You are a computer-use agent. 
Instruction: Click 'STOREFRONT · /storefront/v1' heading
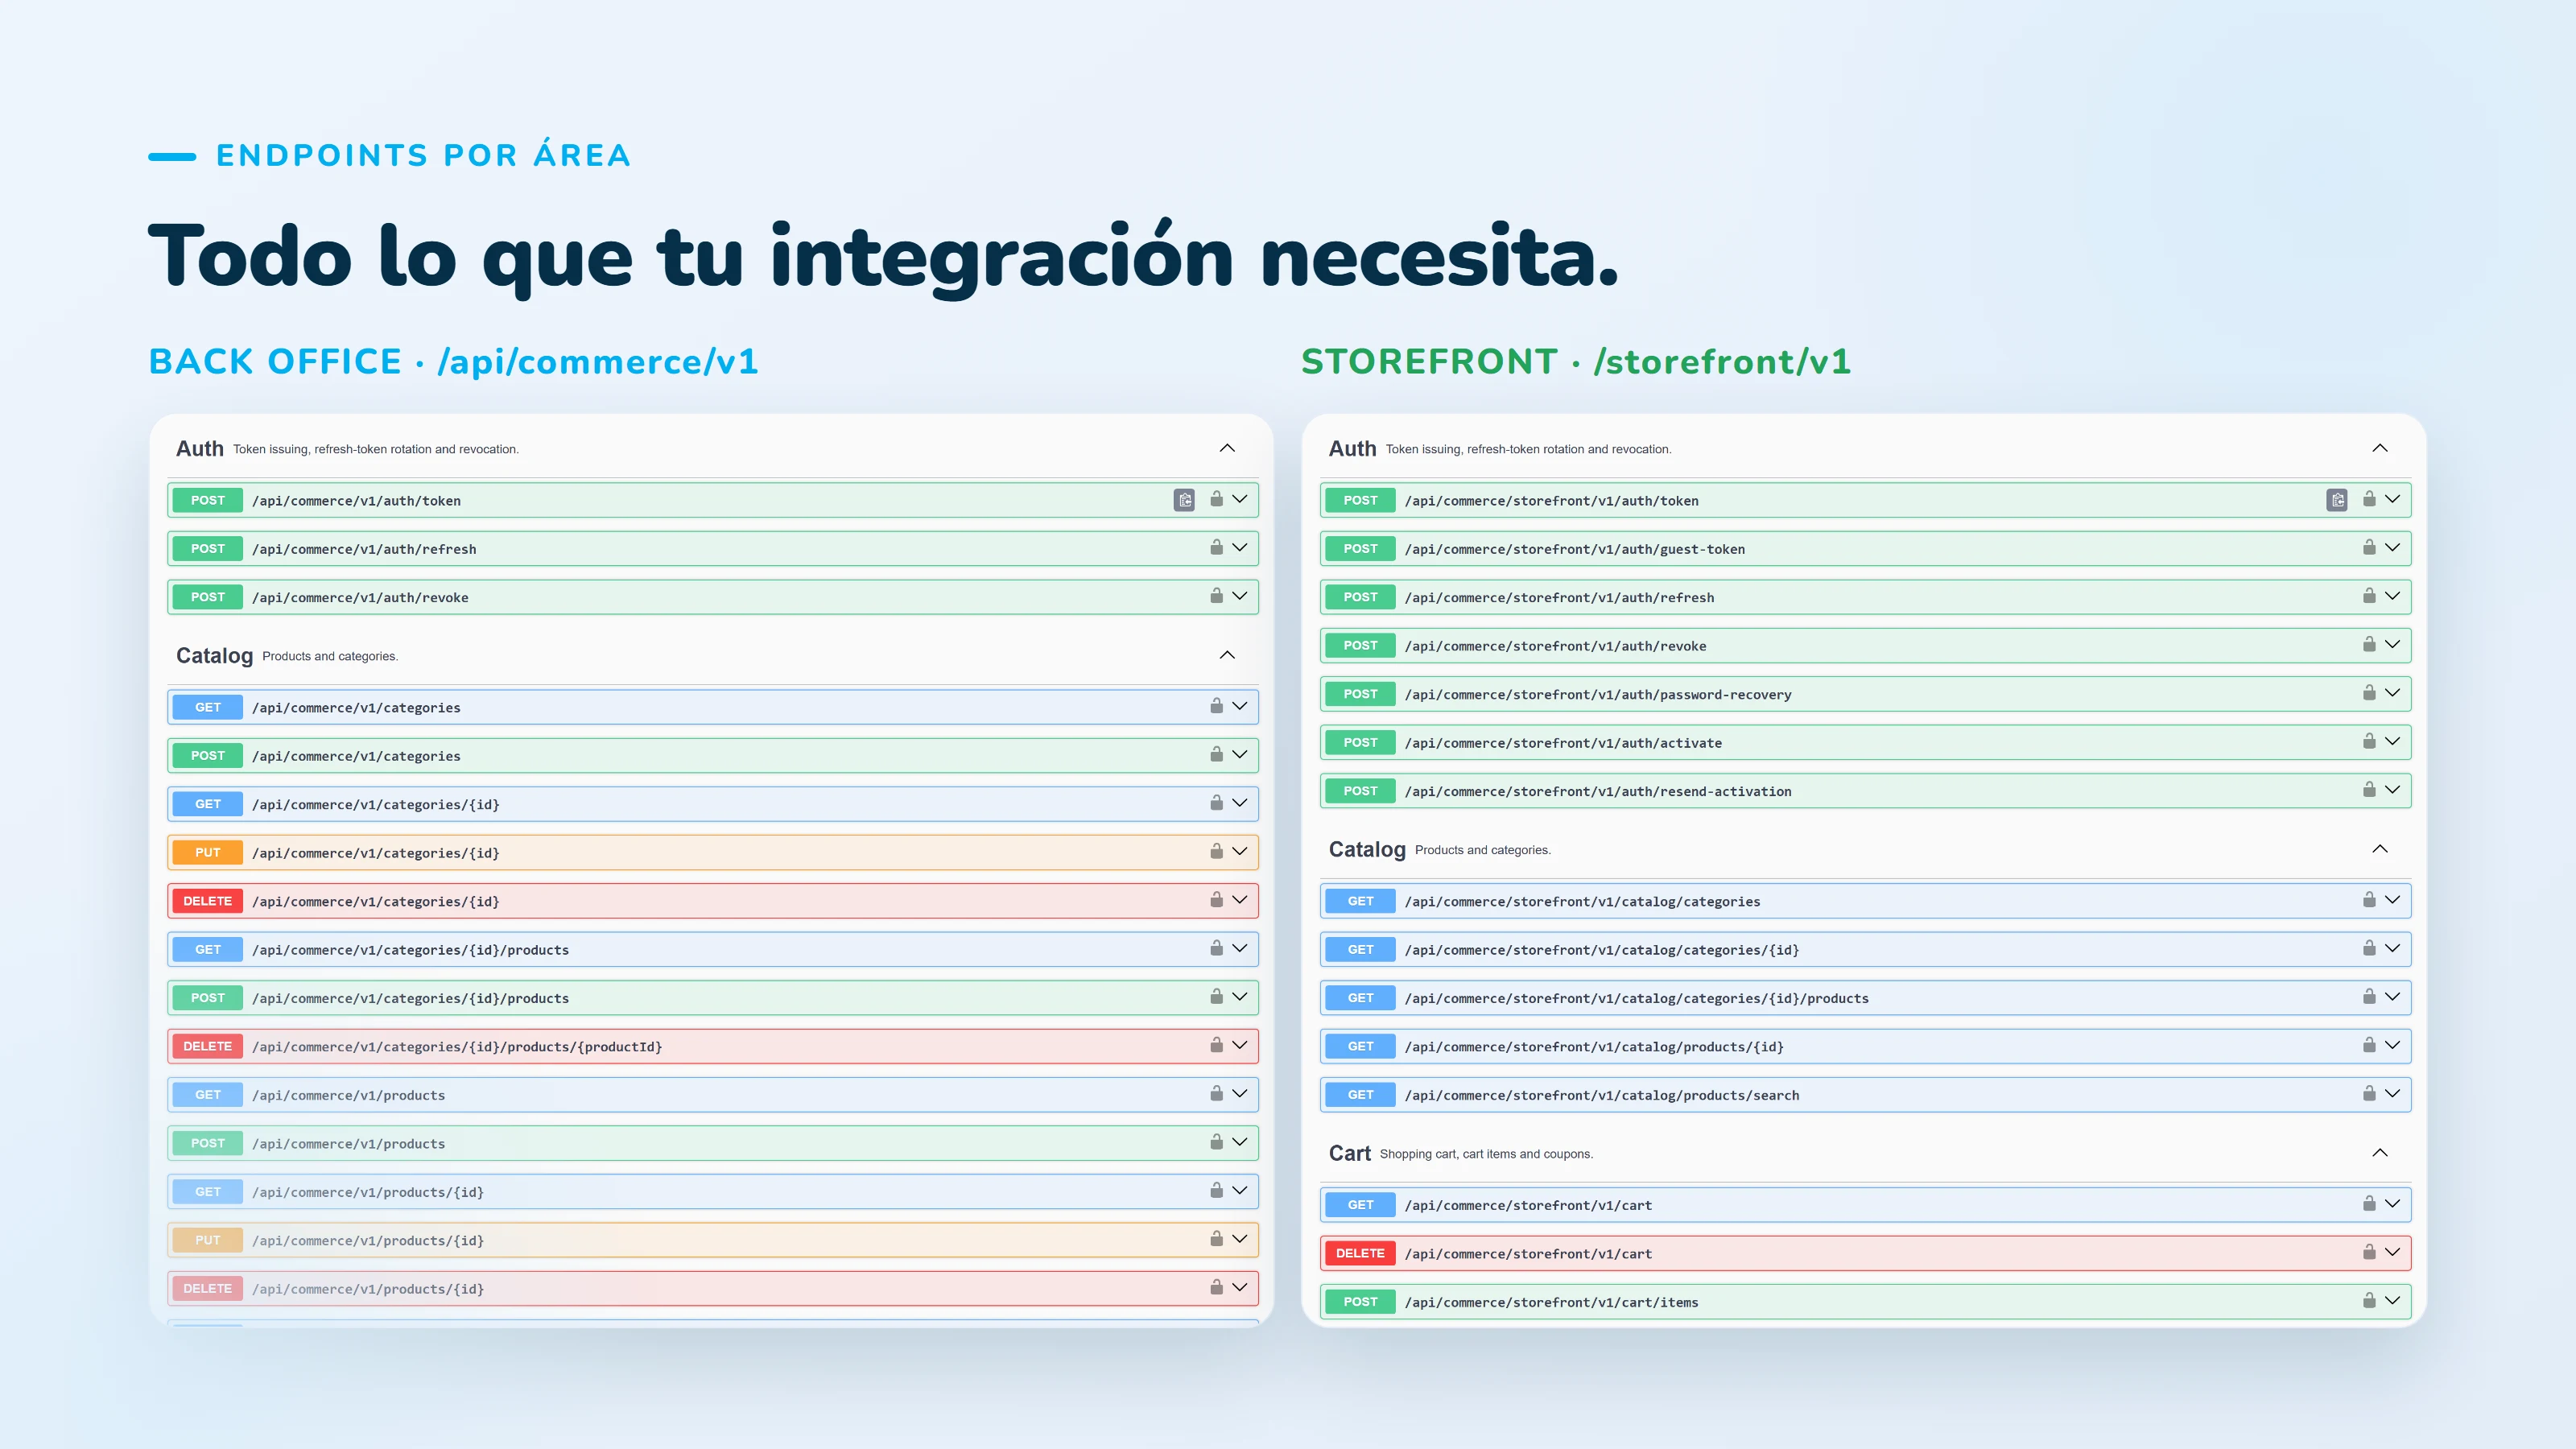[x=1575, y=361]
